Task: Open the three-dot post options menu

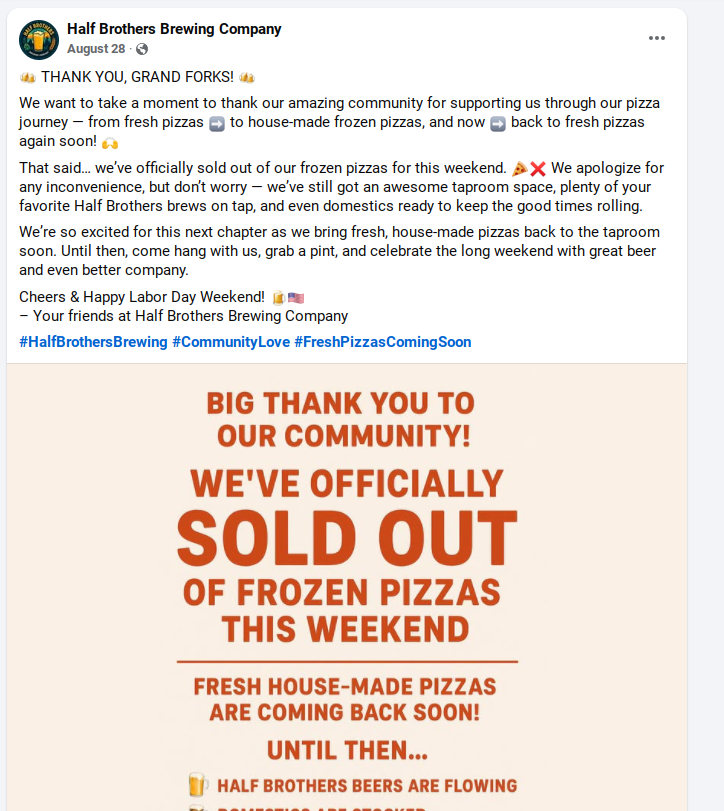Action: point(656,38)
